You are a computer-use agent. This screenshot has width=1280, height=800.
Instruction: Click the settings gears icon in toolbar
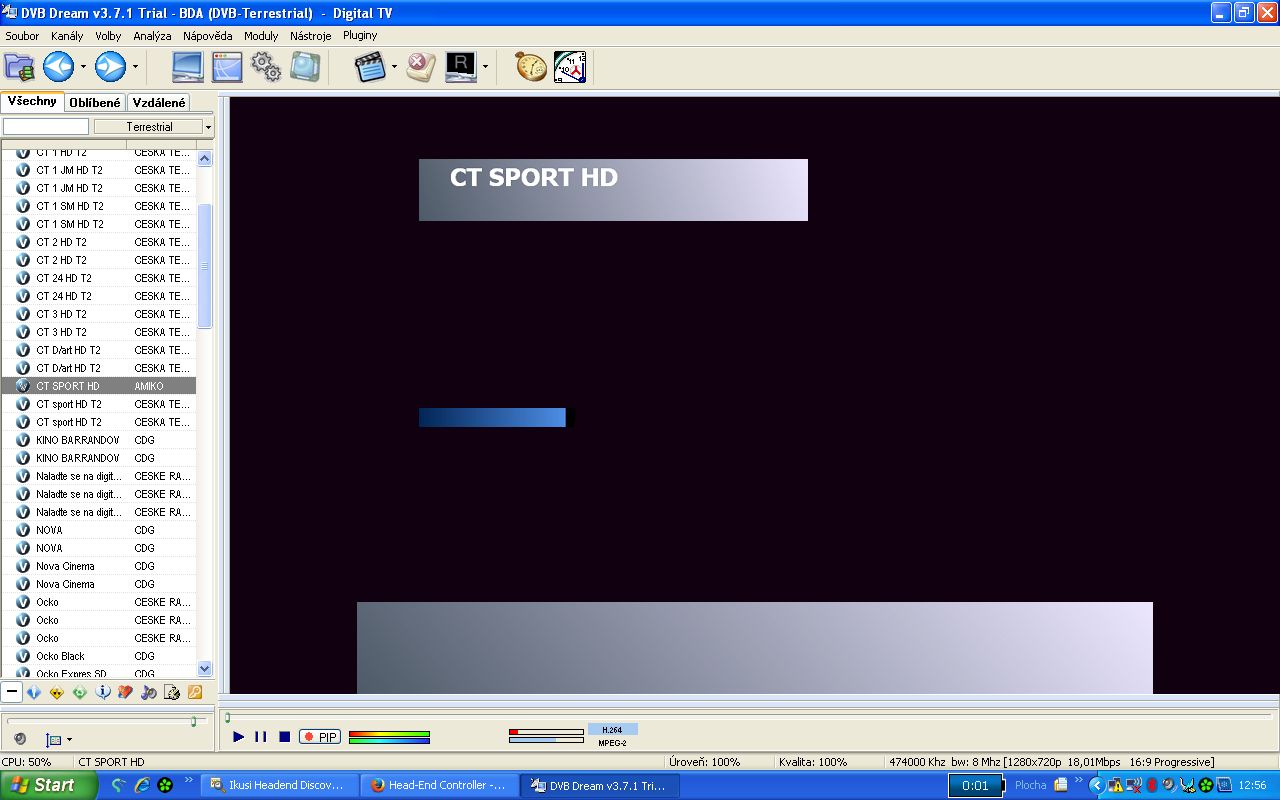(x=266, y=67)
